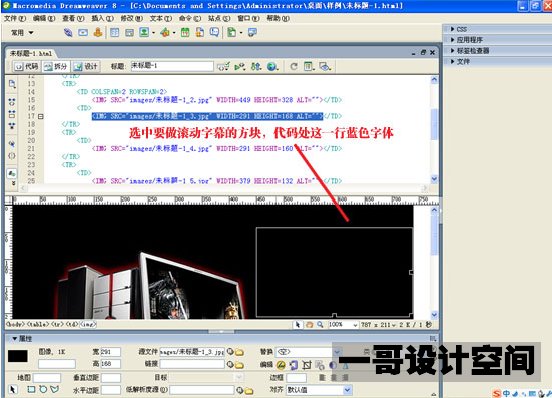This screenshot has height=398, width=552.
Task: Expand the CSS panel group
Action: click(x=462, y=29)
